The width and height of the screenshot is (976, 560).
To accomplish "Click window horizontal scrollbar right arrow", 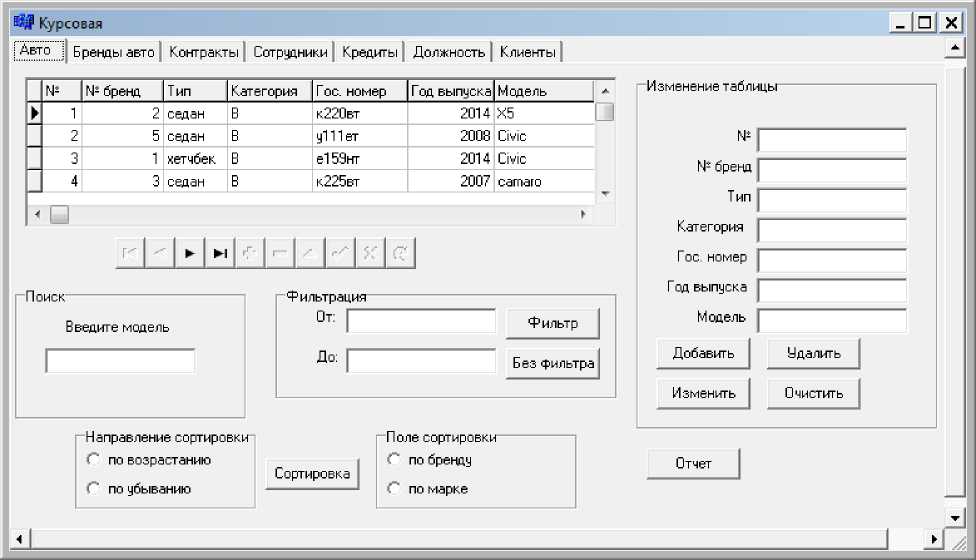I will point(934,539).
